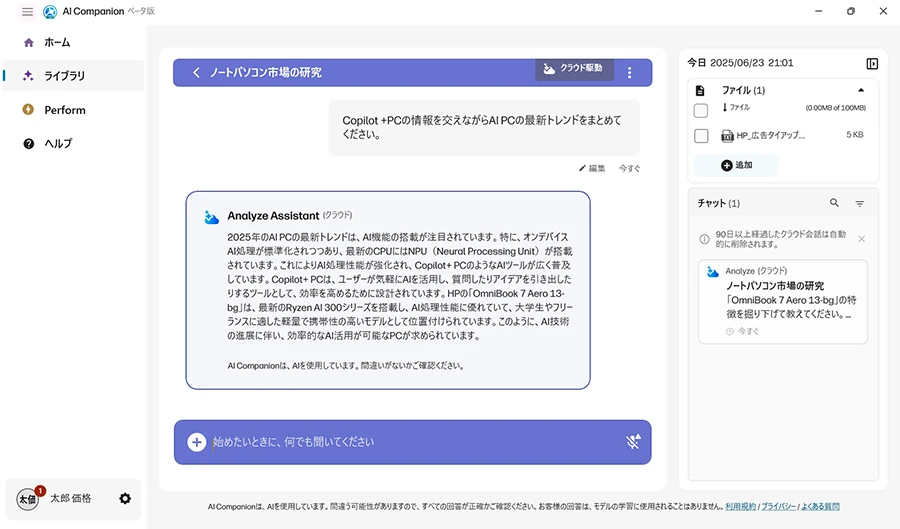
Task: Click the (0.00MB of 100MB) usage text
Action: point(835,108)
